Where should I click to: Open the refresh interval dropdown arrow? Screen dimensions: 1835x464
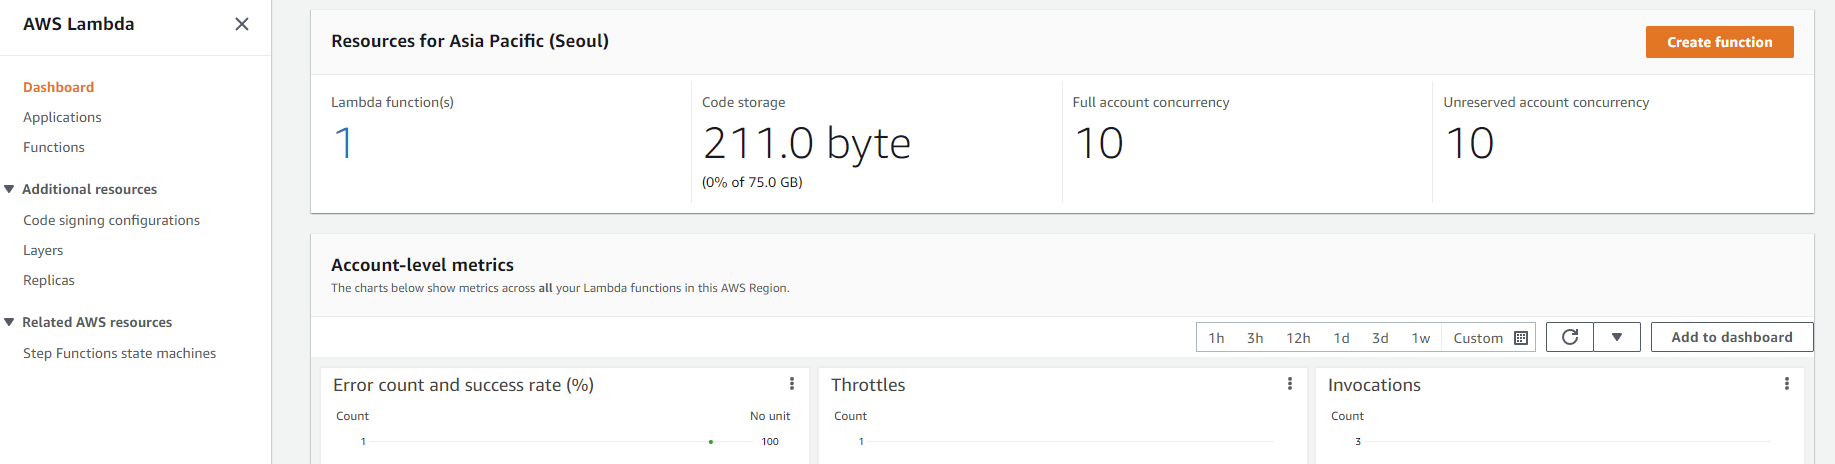(x=1617, y=337)
